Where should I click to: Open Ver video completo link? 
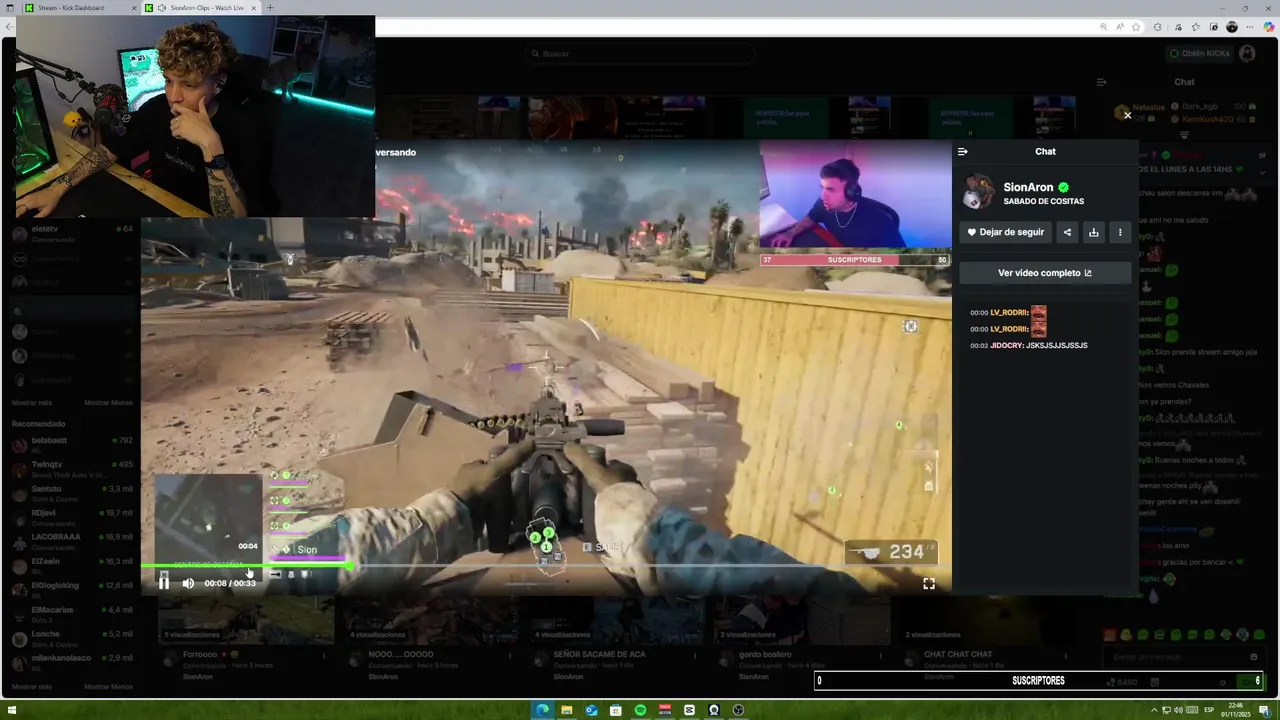[x=1045, y=273]
